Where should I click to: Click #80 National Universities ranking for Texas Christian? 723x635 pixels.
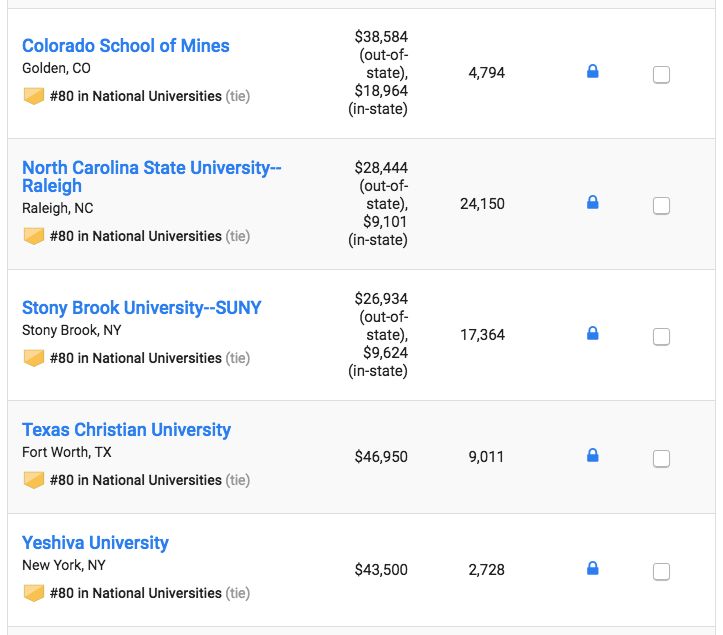(135, 480)
